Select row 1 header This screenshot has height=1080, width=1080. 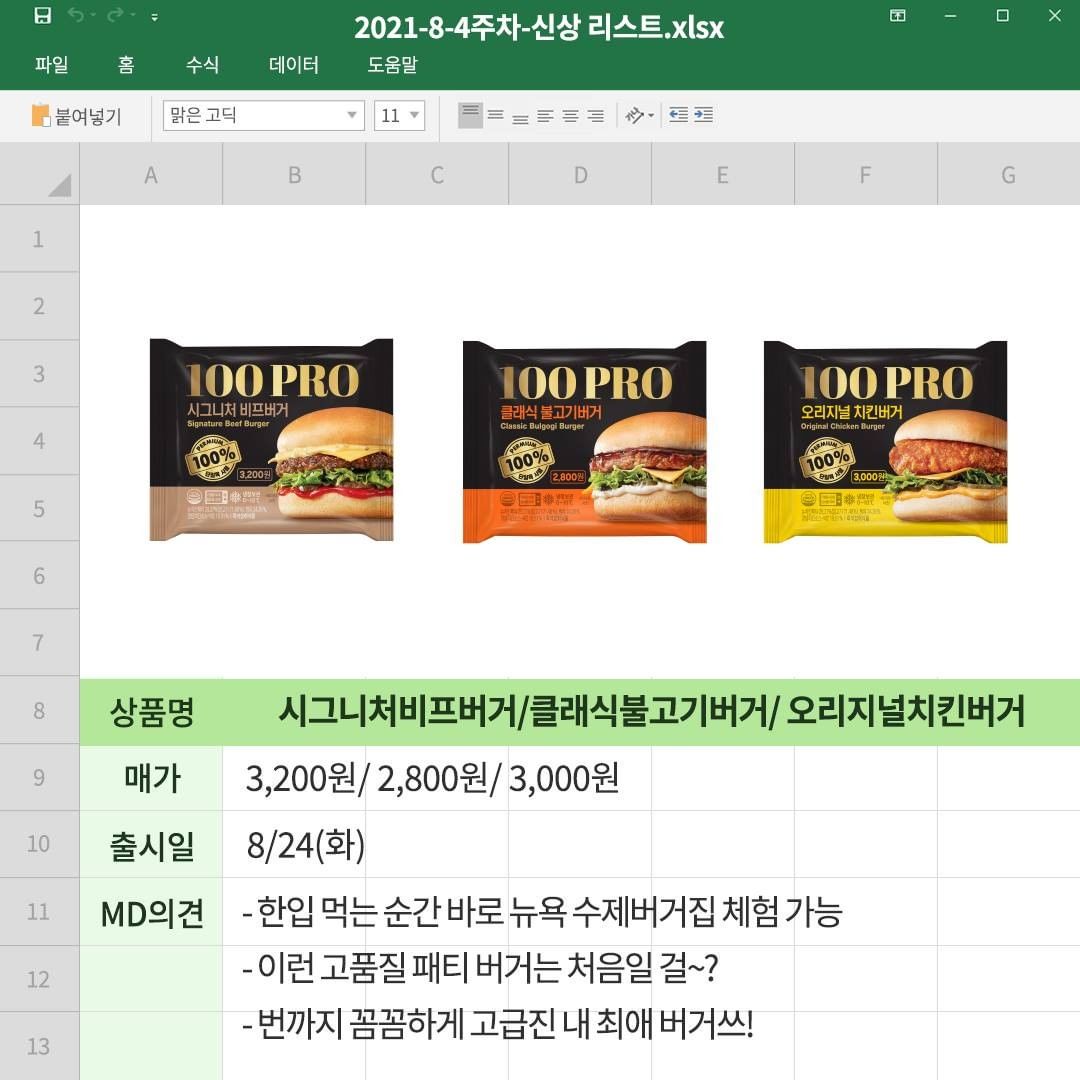click(x=39, y=239)
